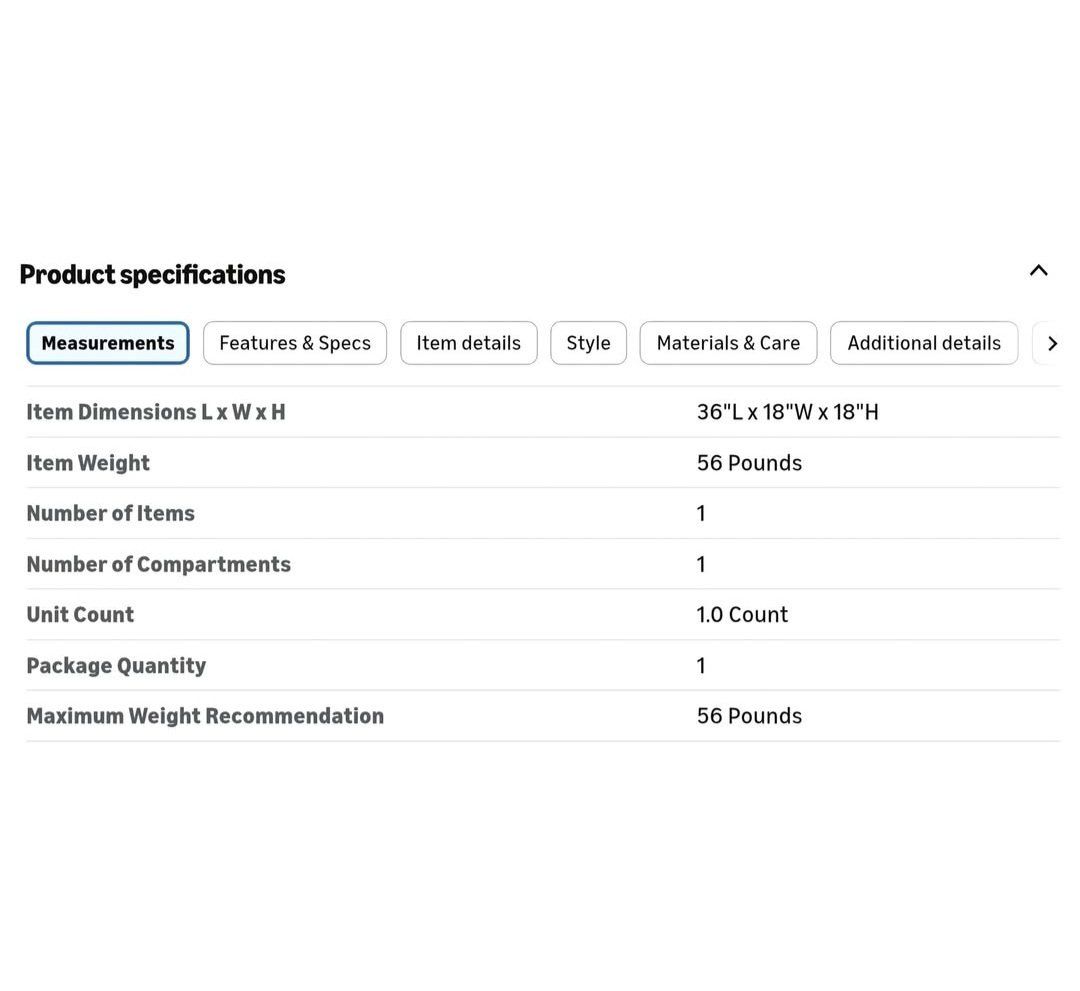Click the Maximum Weight Recommendation 56 Pounds value
Screen dimensions: 1080x991
[x=749, y=716]
